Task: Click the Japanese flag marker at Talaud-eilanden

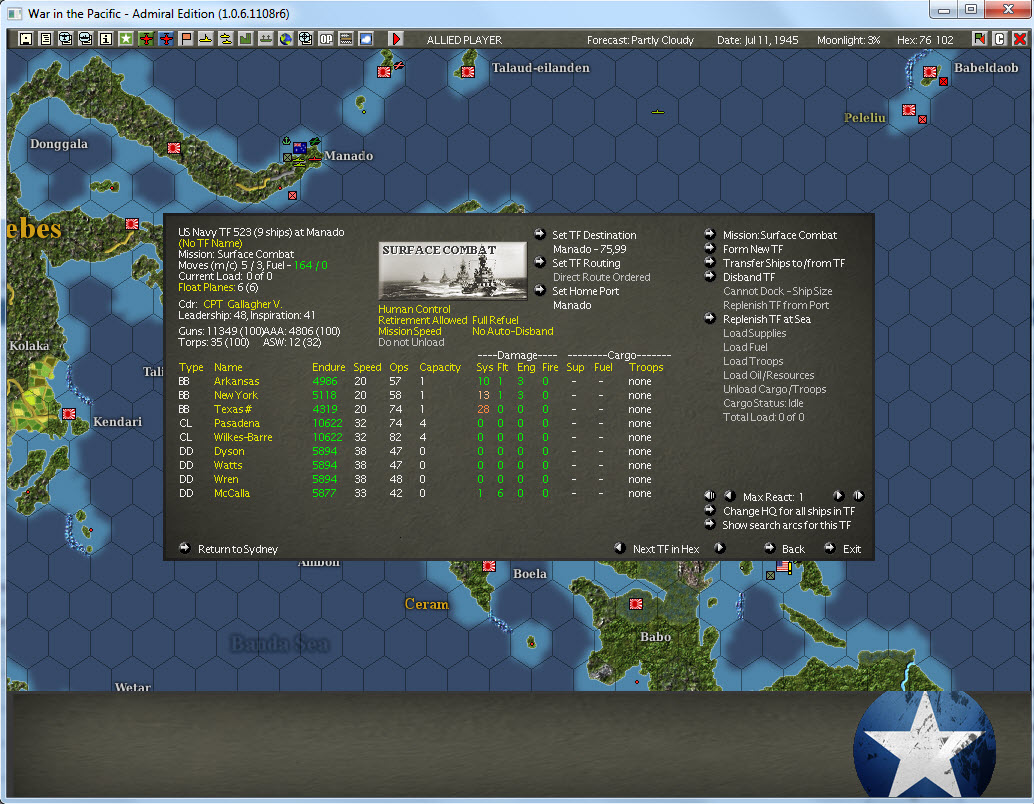Action: (468, 71)
